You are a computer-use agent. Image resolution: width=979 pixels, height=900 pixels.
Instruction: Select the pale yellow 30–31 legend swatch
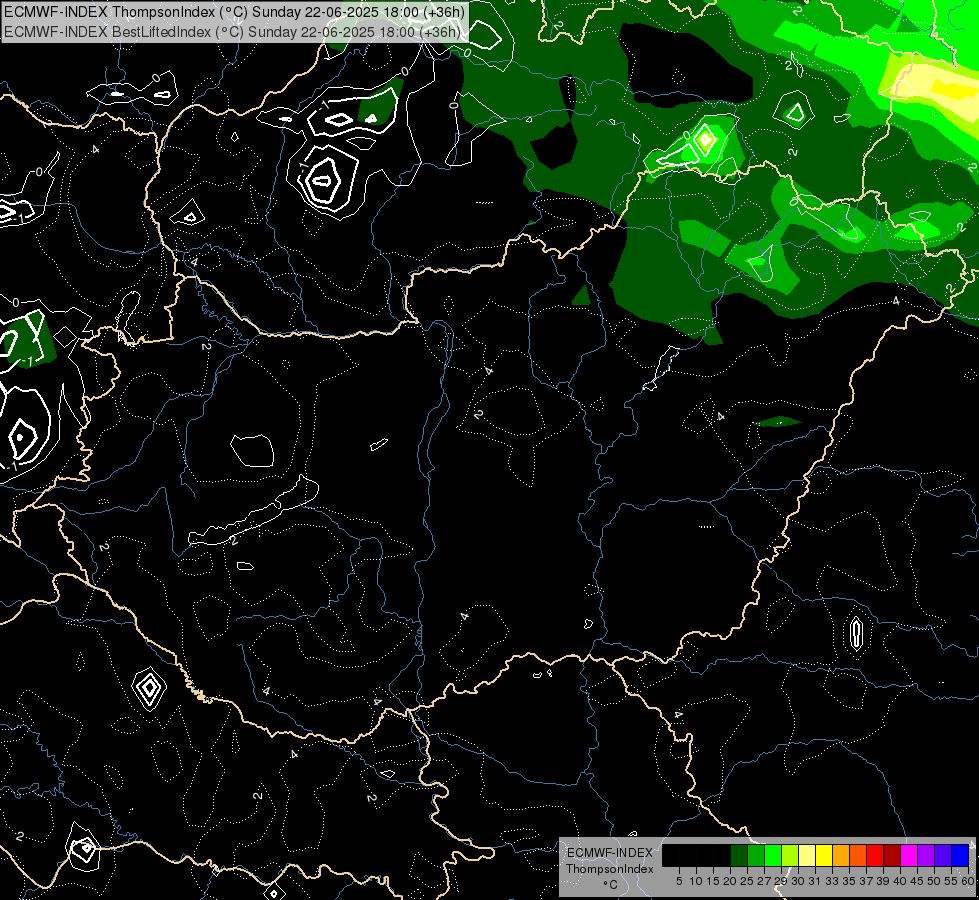pos(807,855)
